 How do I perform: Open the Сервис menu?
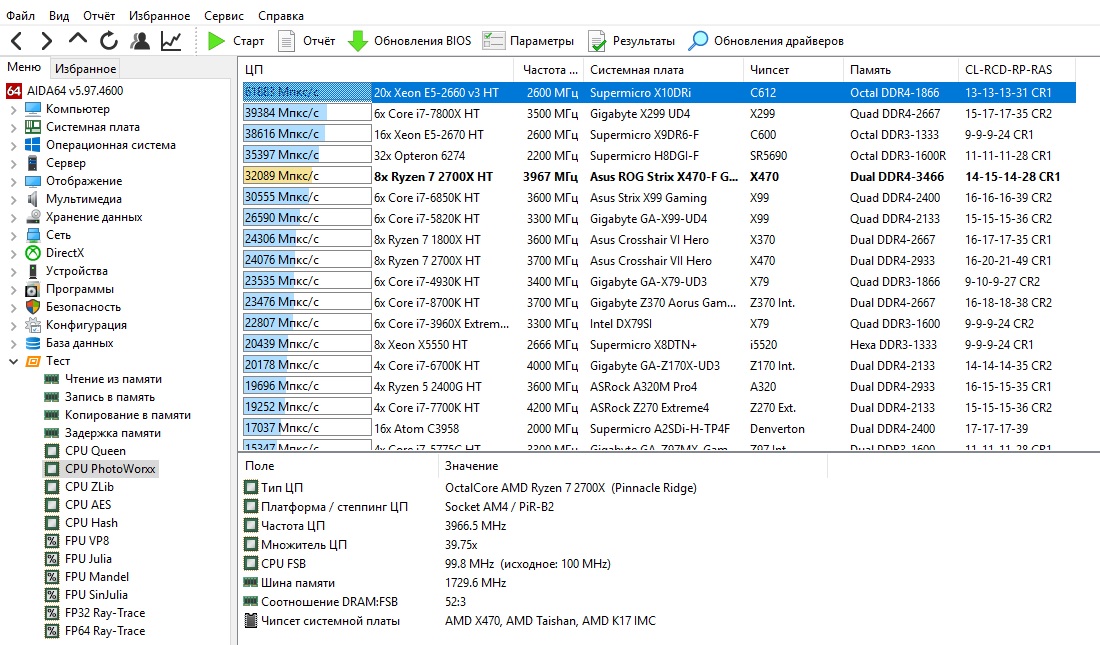click(224, 15)
